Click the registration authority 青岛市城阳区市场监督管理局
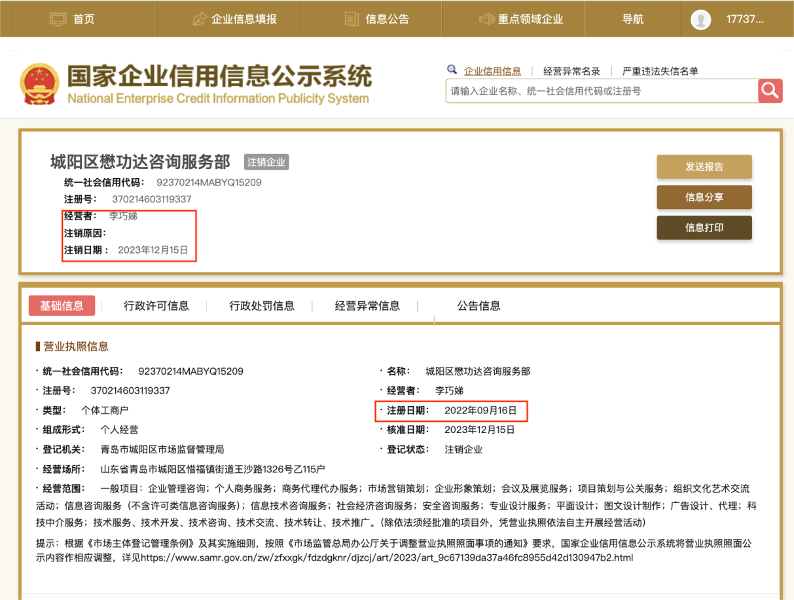The height and width of the screenshot is (600, 794). 162,450
